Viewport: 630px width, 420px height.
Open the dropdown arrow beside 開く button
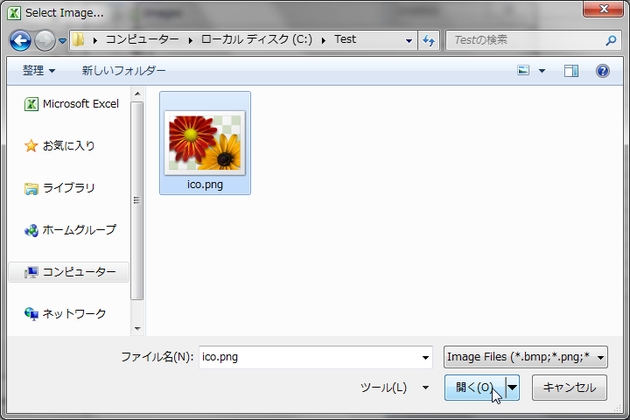[x=512, y=387]
